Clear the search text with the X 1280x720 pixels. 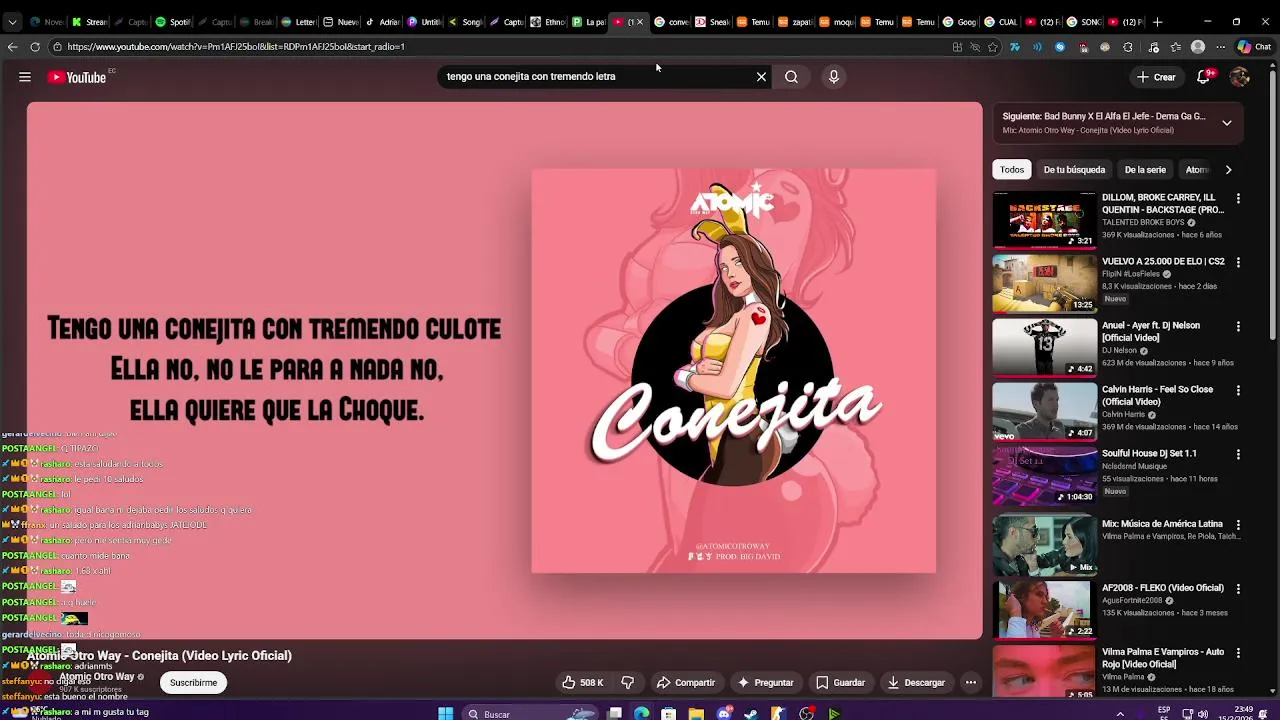(761, 77)
